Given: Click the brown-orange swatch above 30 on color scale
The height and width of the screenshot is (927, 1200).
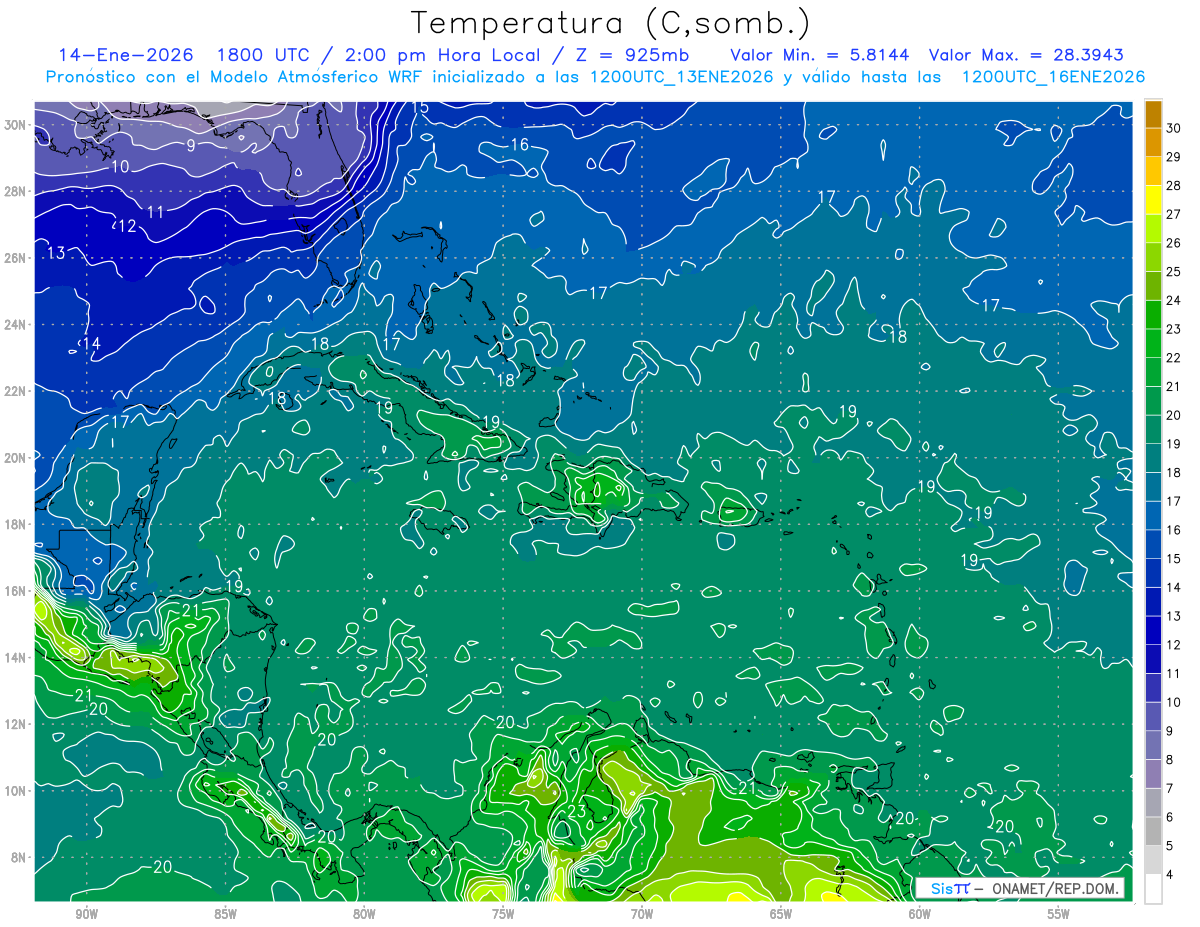Looking at the screenshot, I should click(1153, 114).
